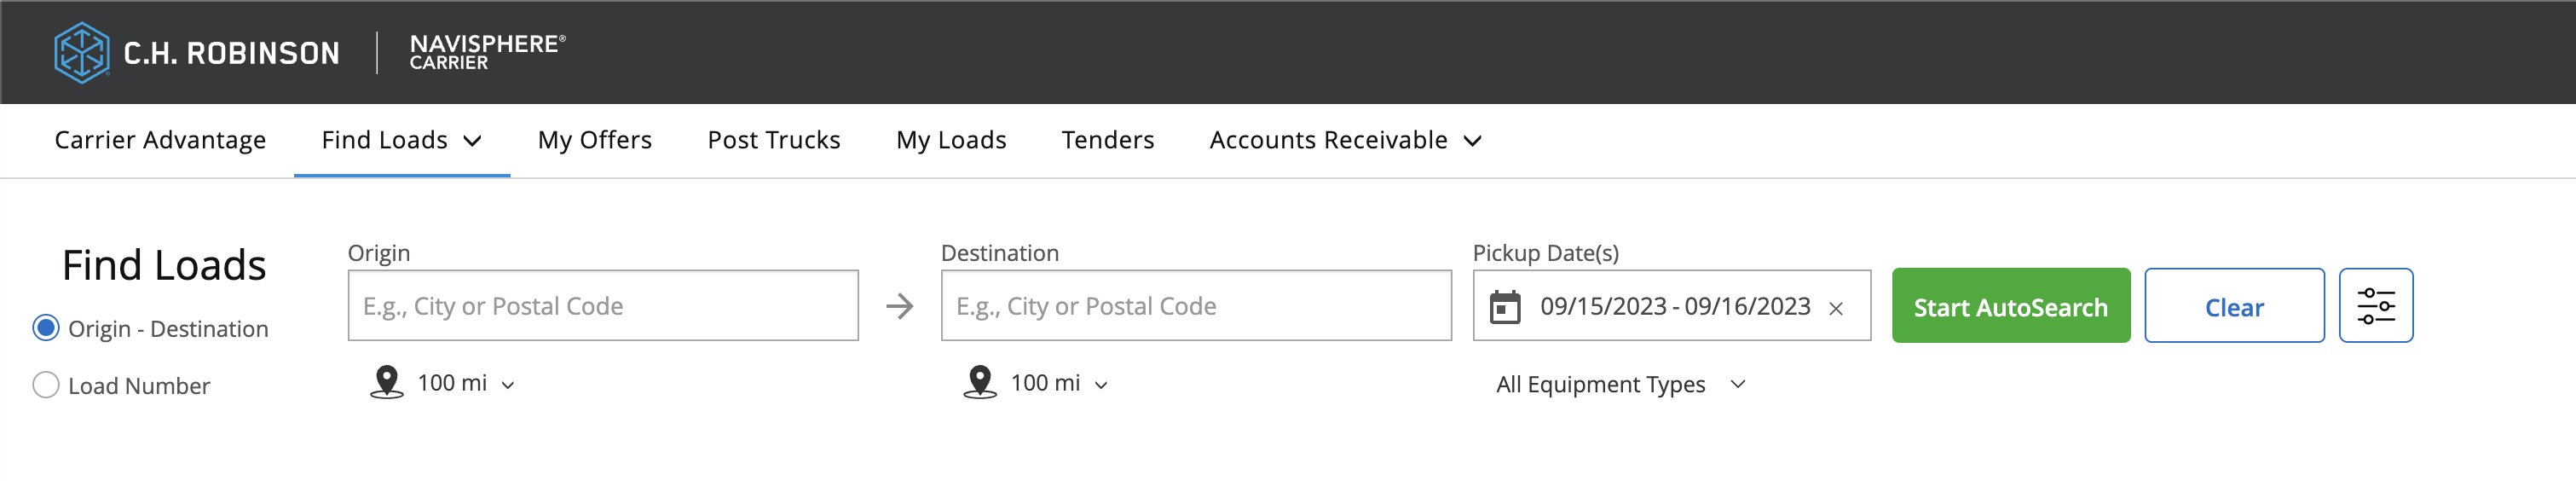Focus the Destination postal code field

click(x=1195, y=306)
